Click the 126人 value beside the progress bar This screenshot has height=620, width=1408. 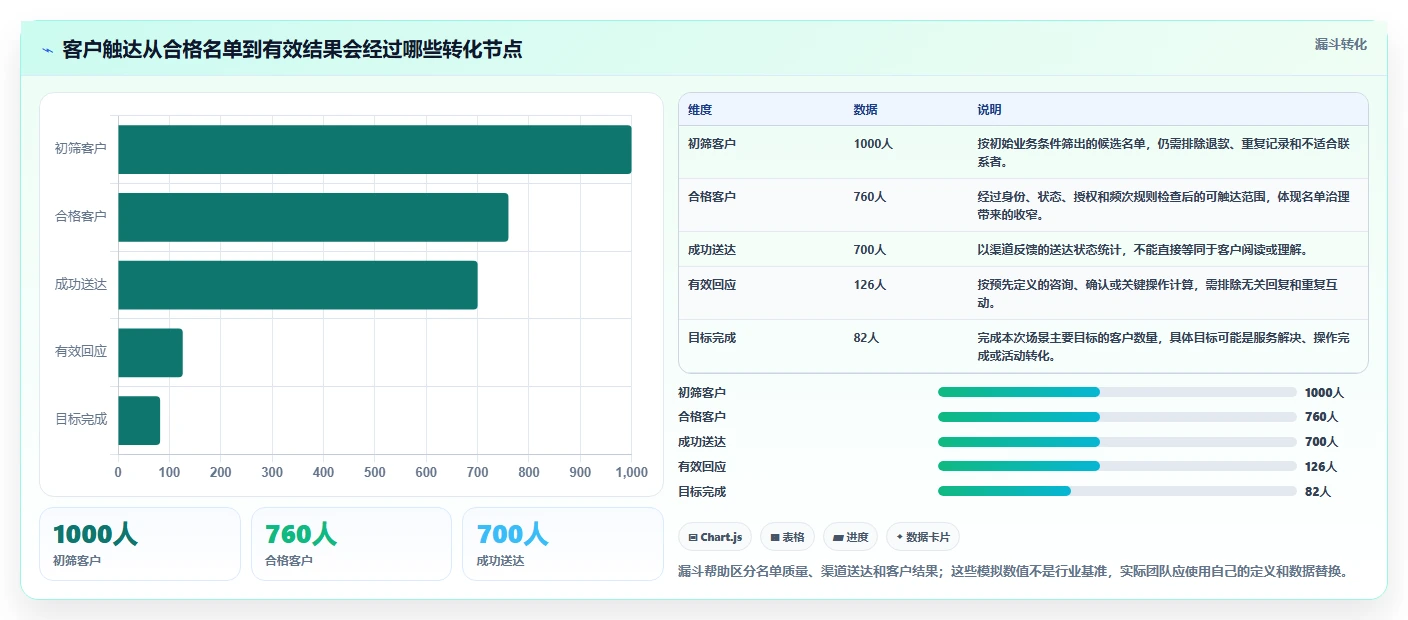click(x=1321, y=467)
